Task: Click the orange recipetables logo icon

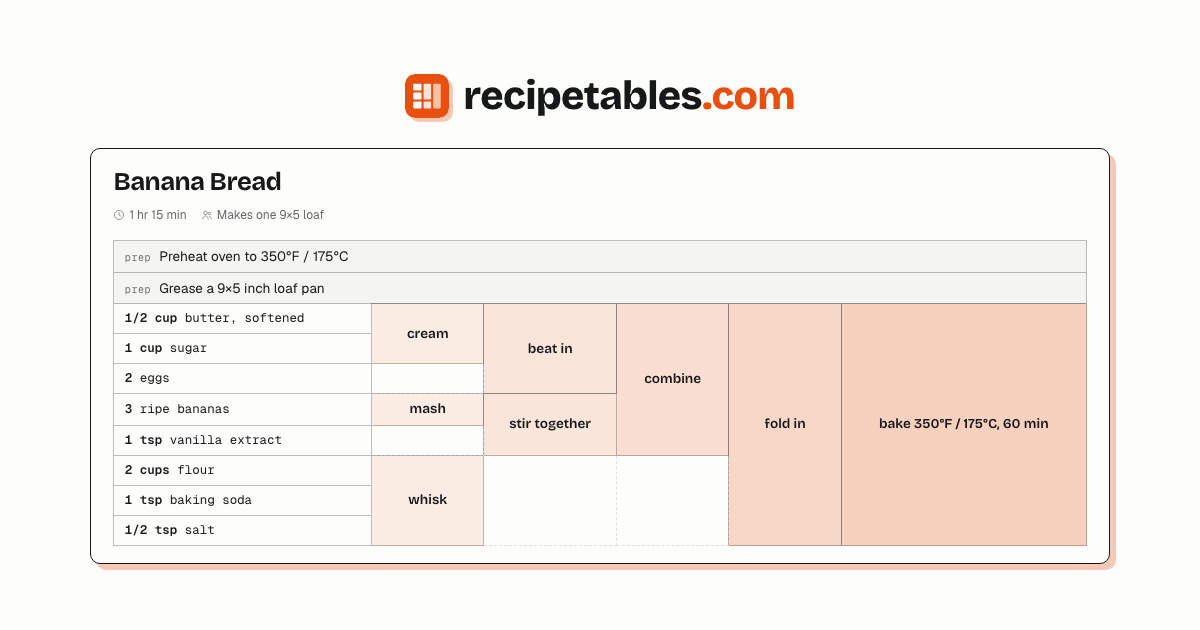Action: point(427,96)
